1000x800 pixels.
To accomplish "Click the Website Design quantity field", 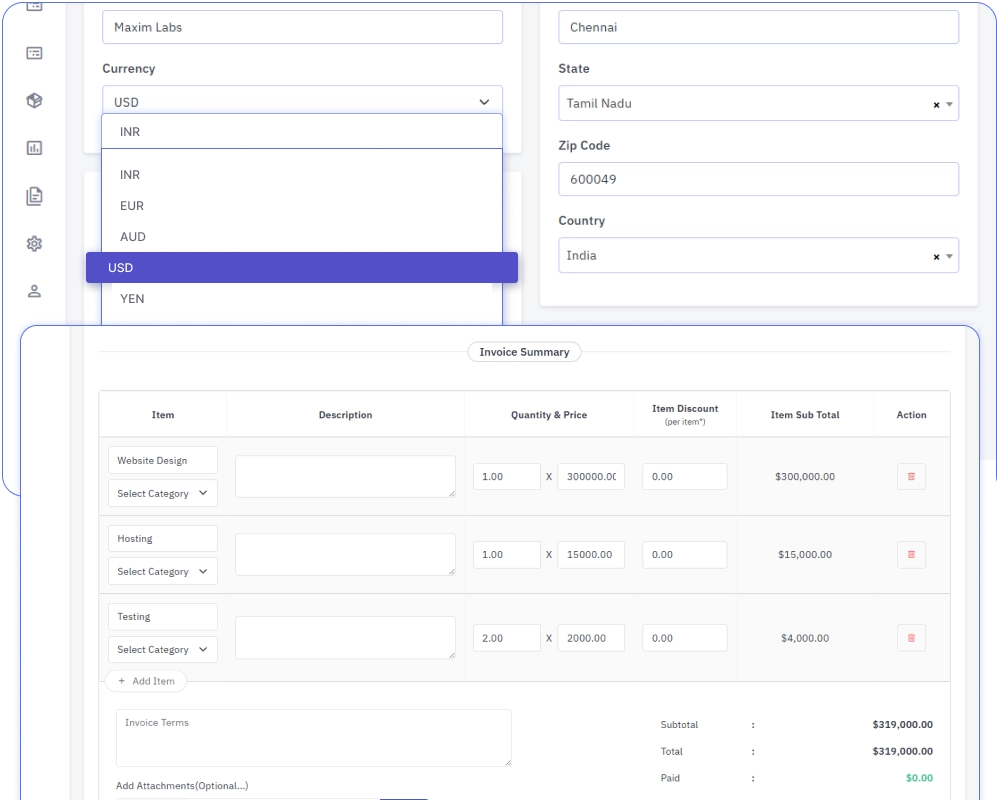I will tap(507, 477).
